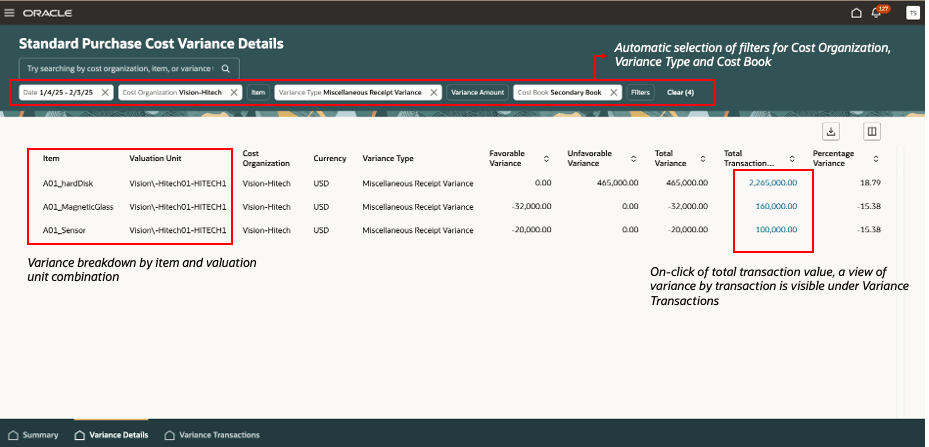Select the A01_MagneticGlass item cell
929x447 pixels.
tap(78, 207)
